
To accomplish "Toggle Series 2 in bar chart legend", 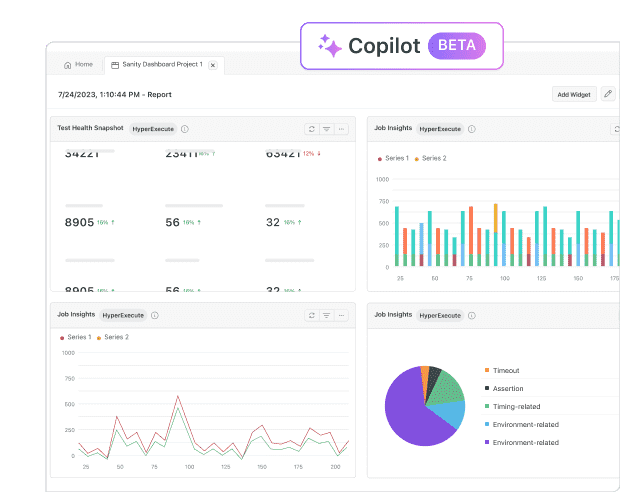I will click(x=431, y=158).
